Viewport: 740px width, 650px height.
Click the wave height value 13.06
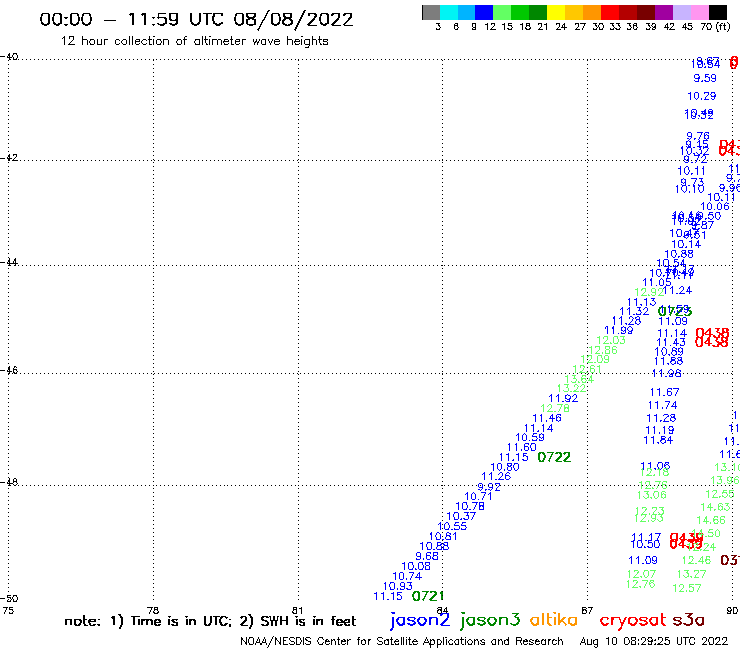[652, 495]
